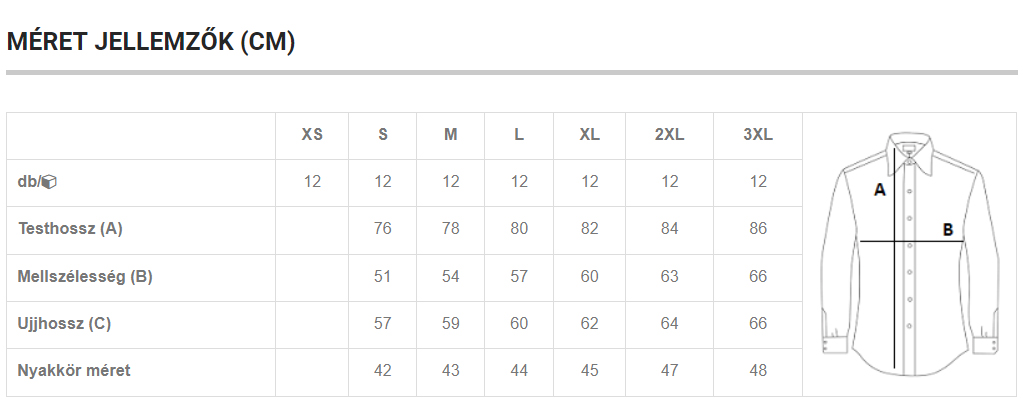This screenshot has height=420, width=1025.
Task: Select the L size column header
Action: pos(519,135)
